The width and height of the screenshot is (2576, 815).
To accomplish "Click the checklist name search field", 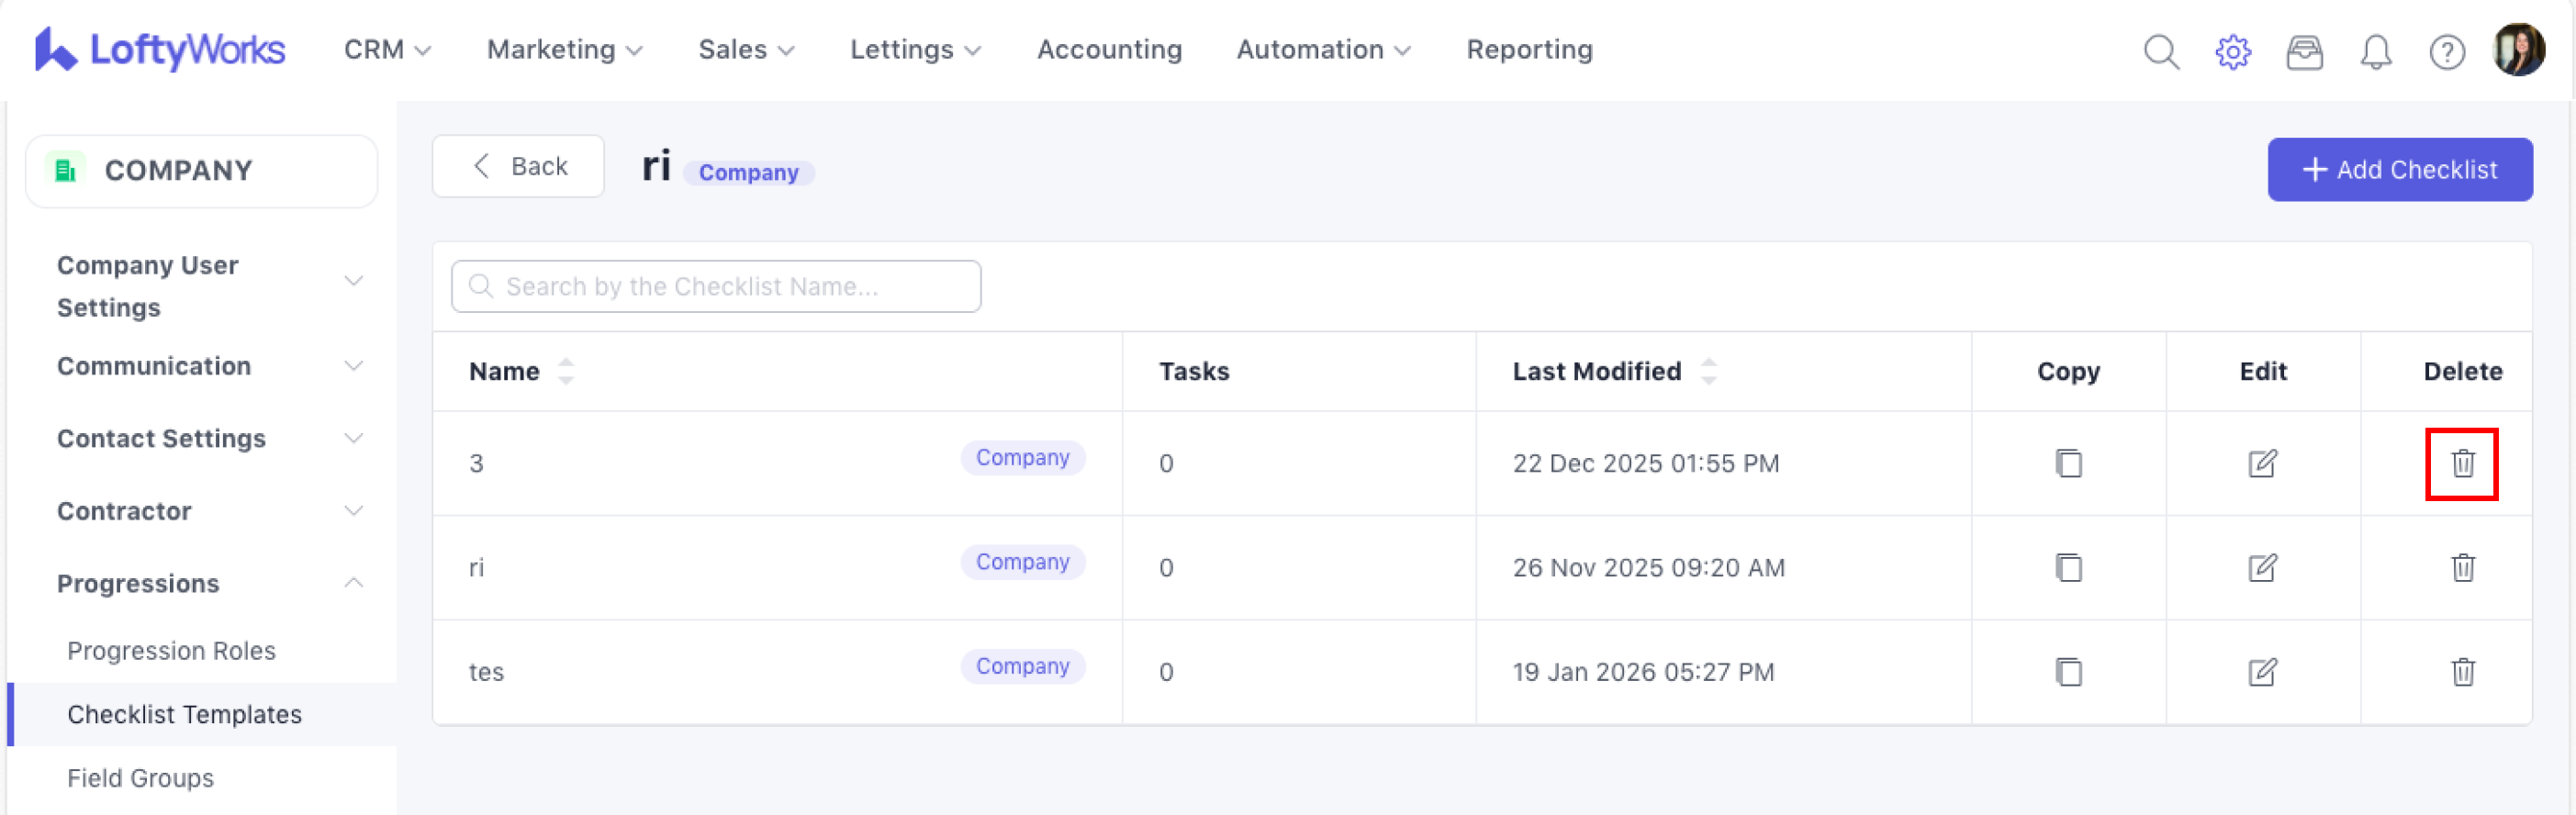I will click(x=716, y=287).
